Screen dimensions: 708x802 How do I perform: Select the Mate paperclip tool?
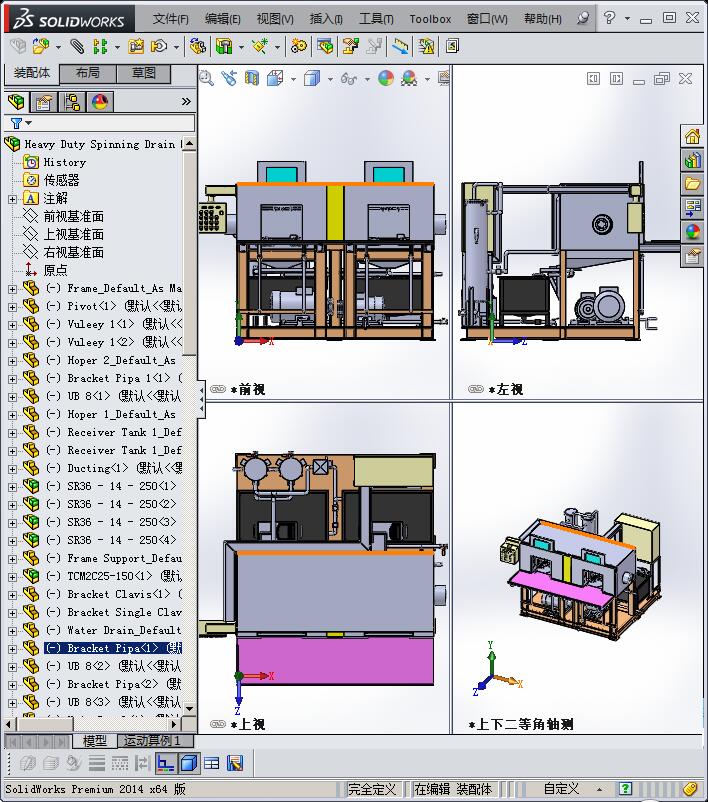tap(77, 47)
